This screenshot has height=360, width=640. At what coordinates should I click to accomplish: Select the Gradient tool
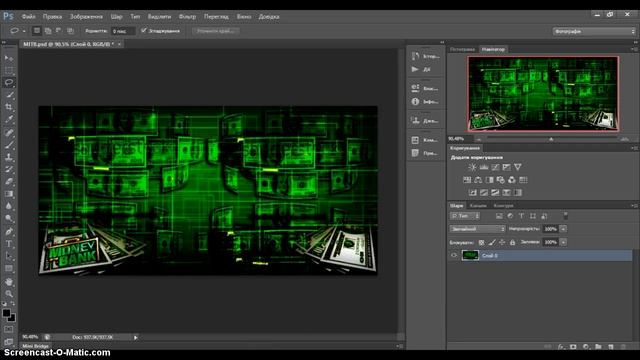9,194
